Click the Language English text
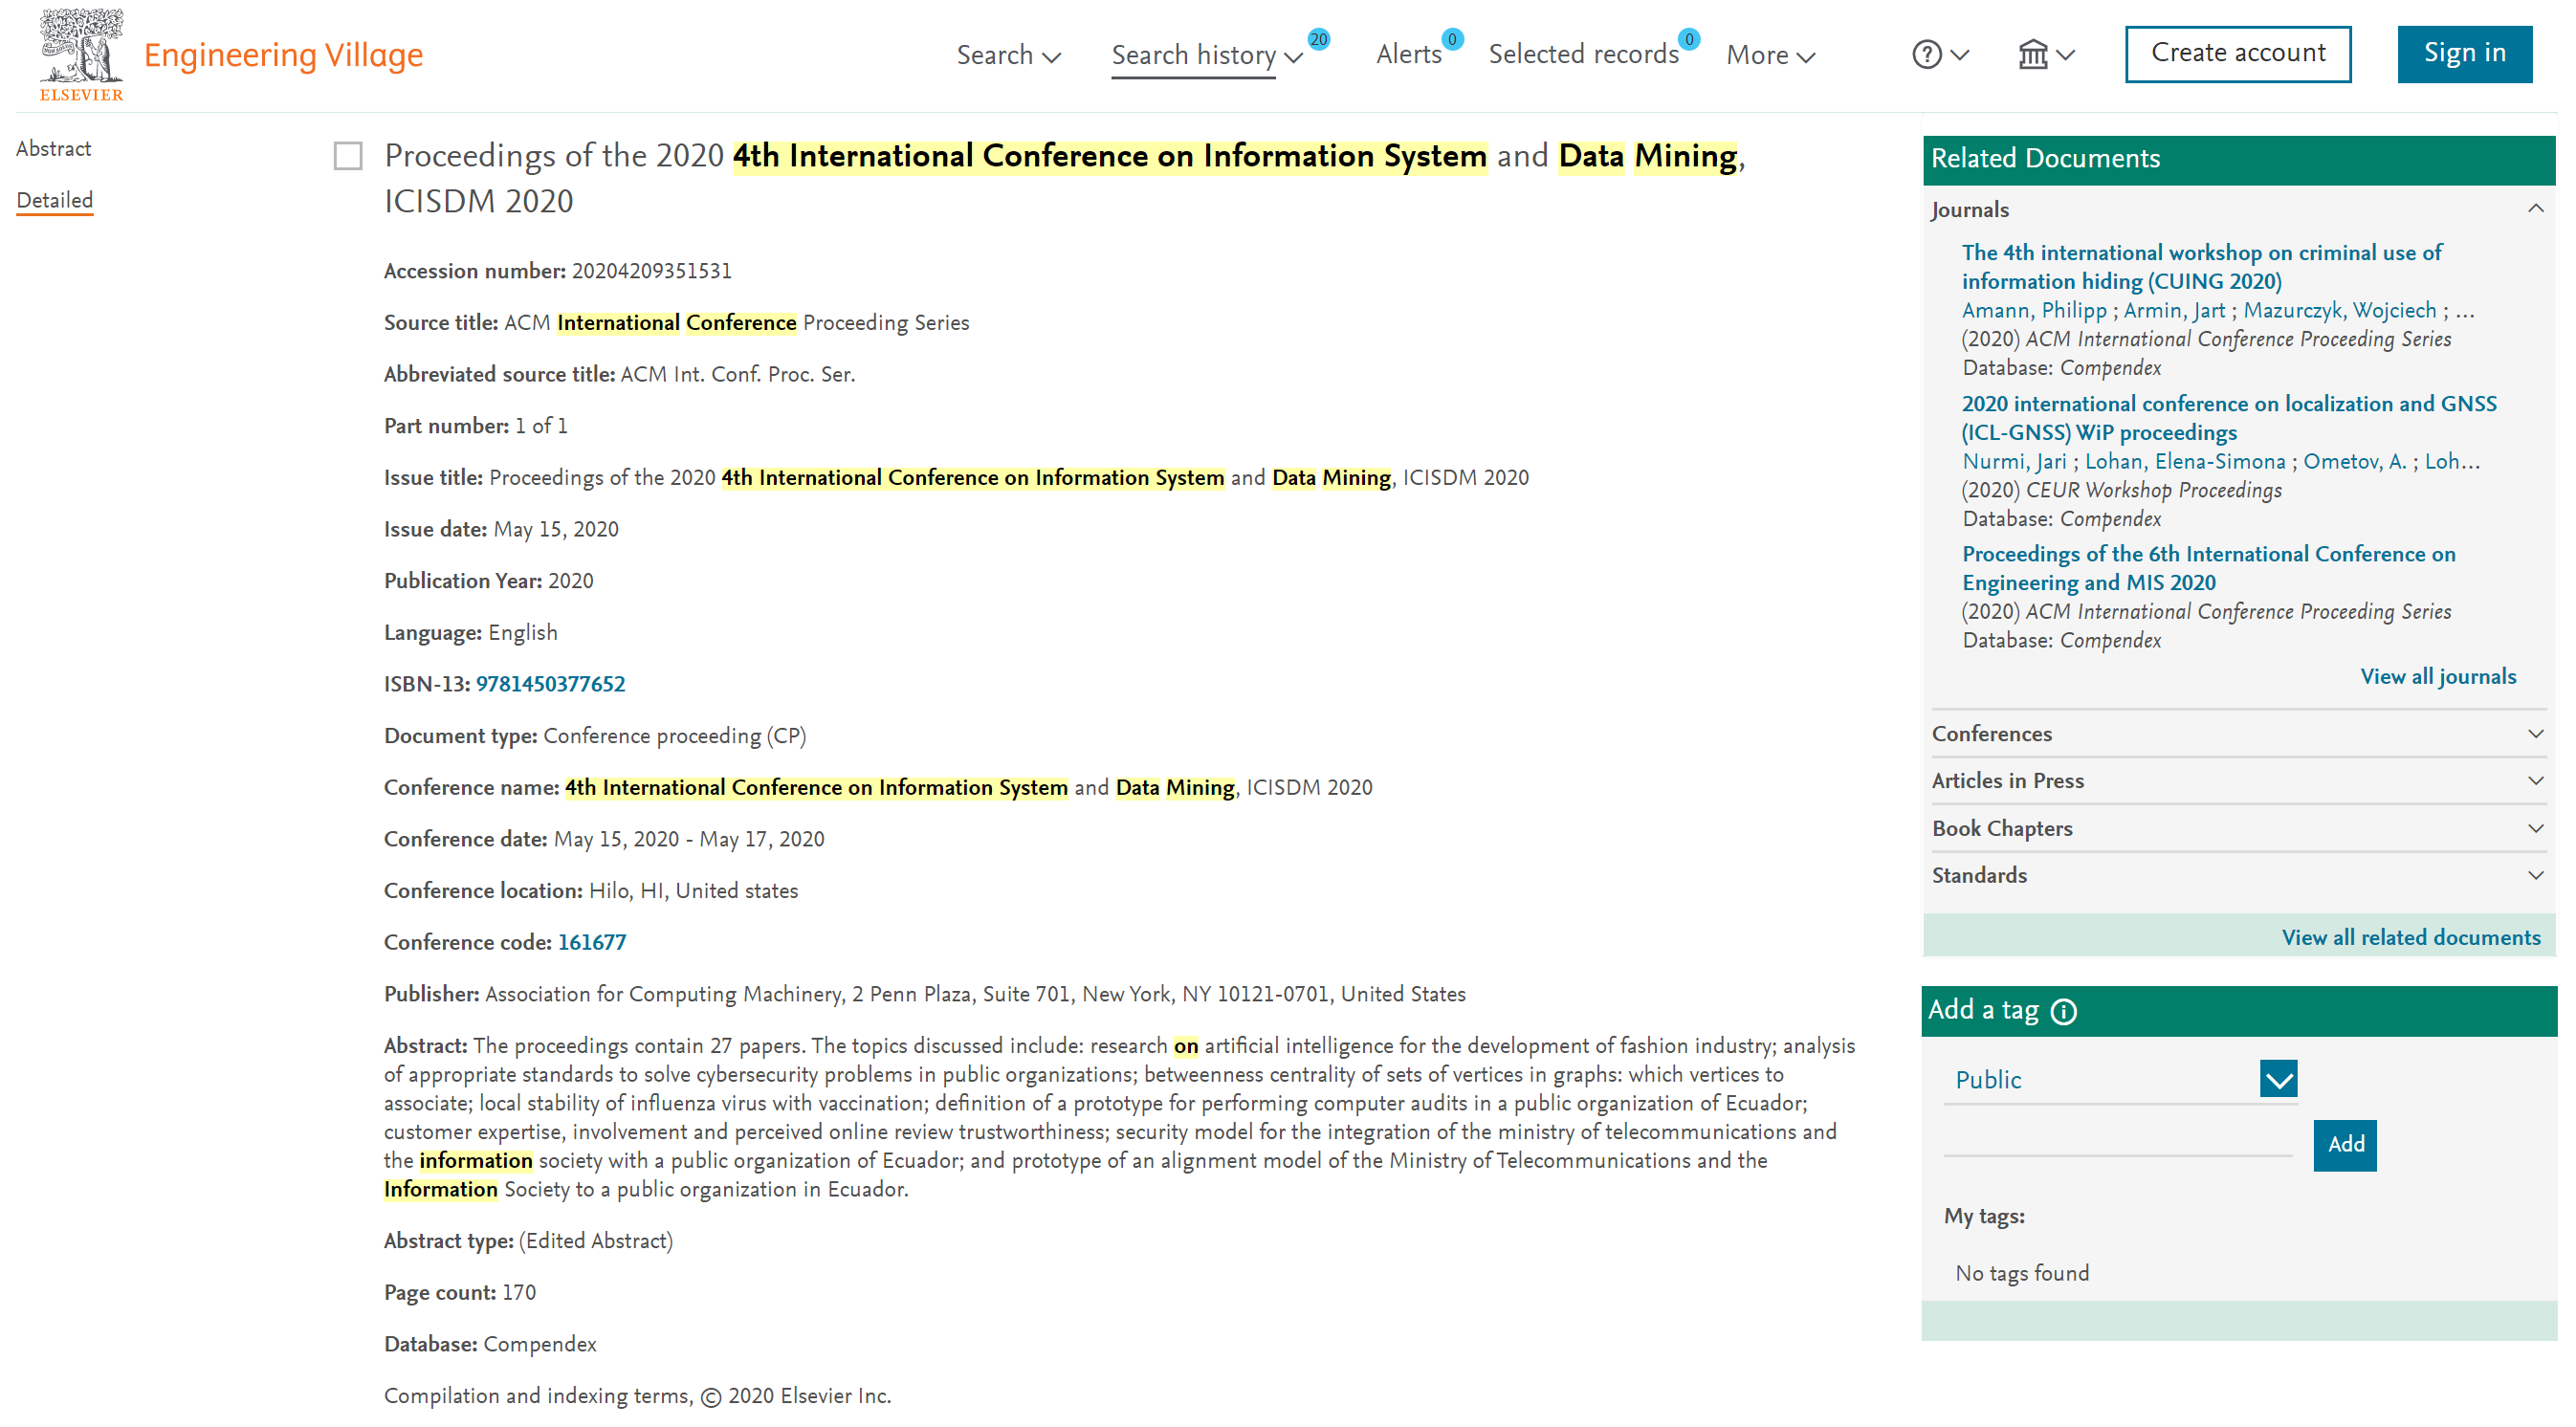Image resolution: width=2576 pixels, height=1427 pixels. click(x=471, y=633)
